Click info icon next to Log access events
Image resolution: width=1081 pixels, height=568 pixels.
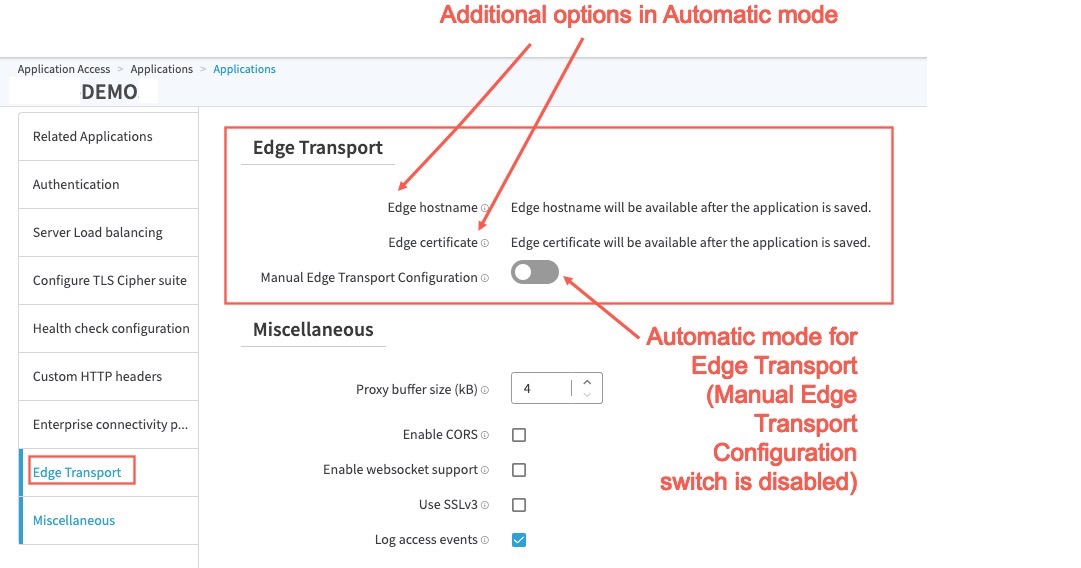click(x=485, y=540)
